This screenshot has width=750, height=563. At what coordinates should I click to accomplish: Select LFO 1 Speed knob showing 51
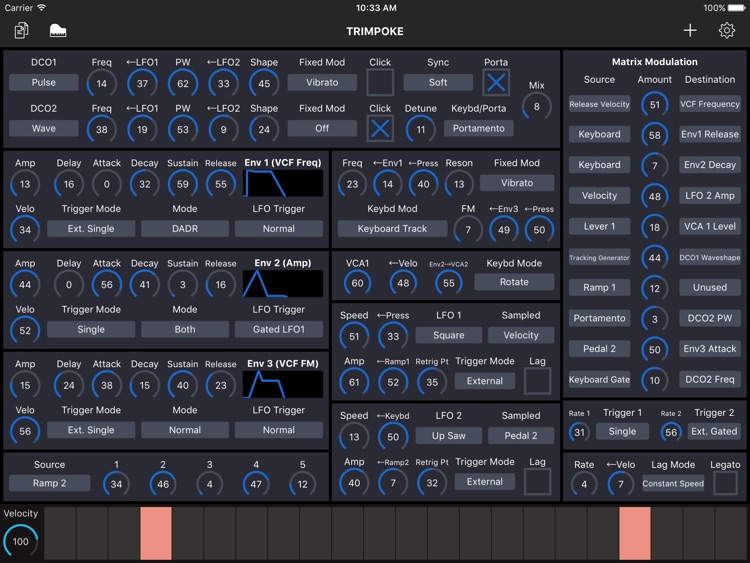point(354,336)
